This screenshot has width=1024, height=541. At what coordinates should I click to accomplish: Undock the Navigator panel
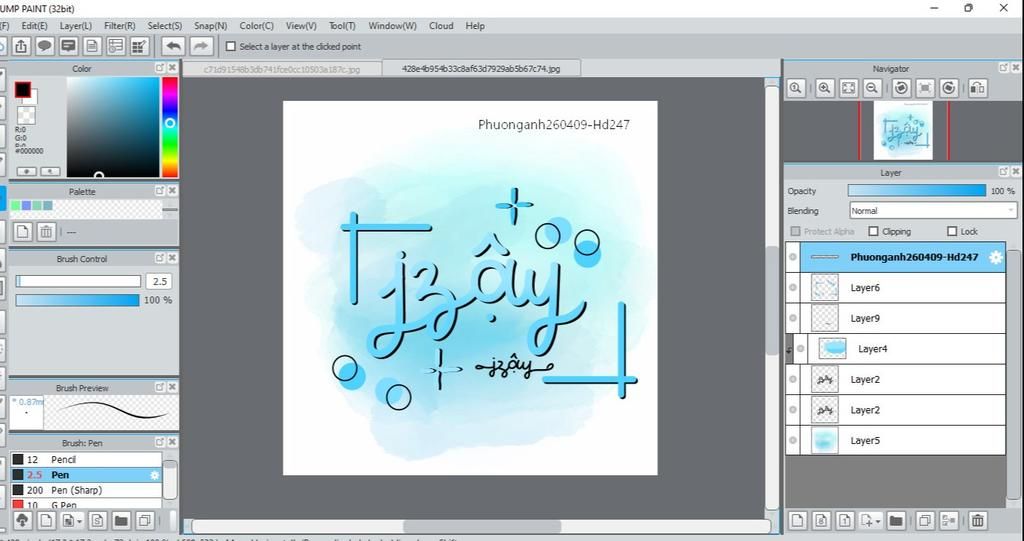pyautogui.click(x=1004, y=67)
